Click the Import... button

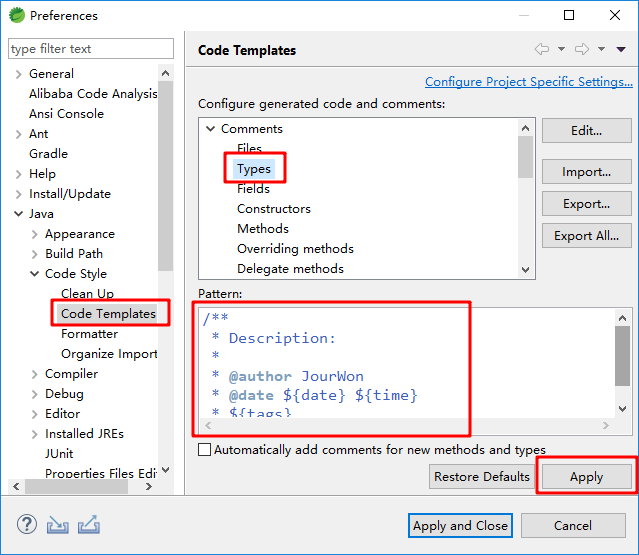point(586,172)
